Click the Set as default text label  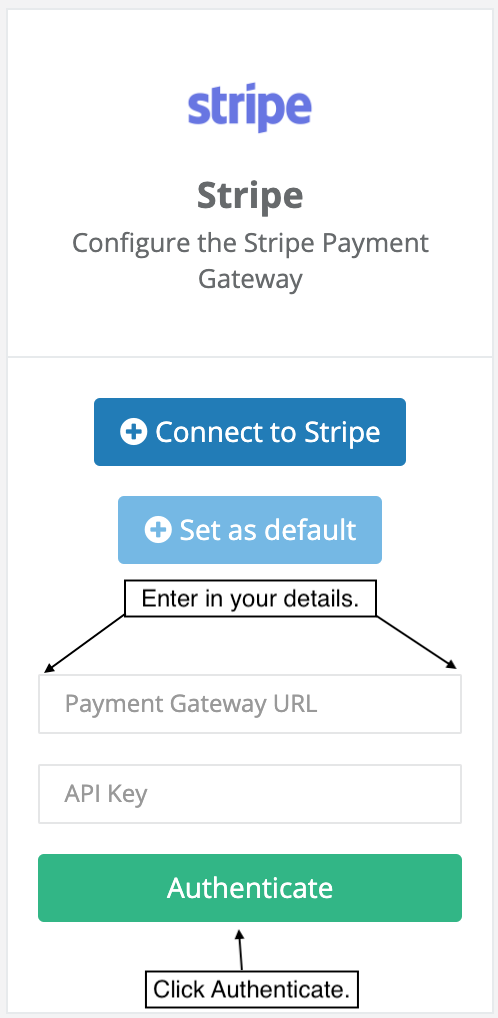pyautogui.click(x=268, y=530)
